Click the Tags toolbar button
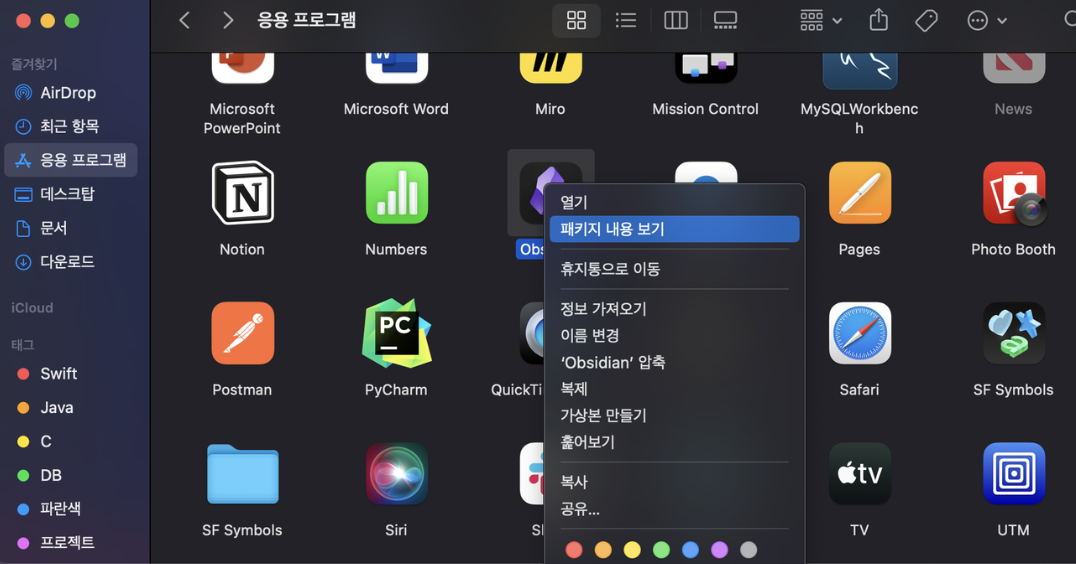The height and width of the screenshot is (564, 1076). (x=926, y=21)
